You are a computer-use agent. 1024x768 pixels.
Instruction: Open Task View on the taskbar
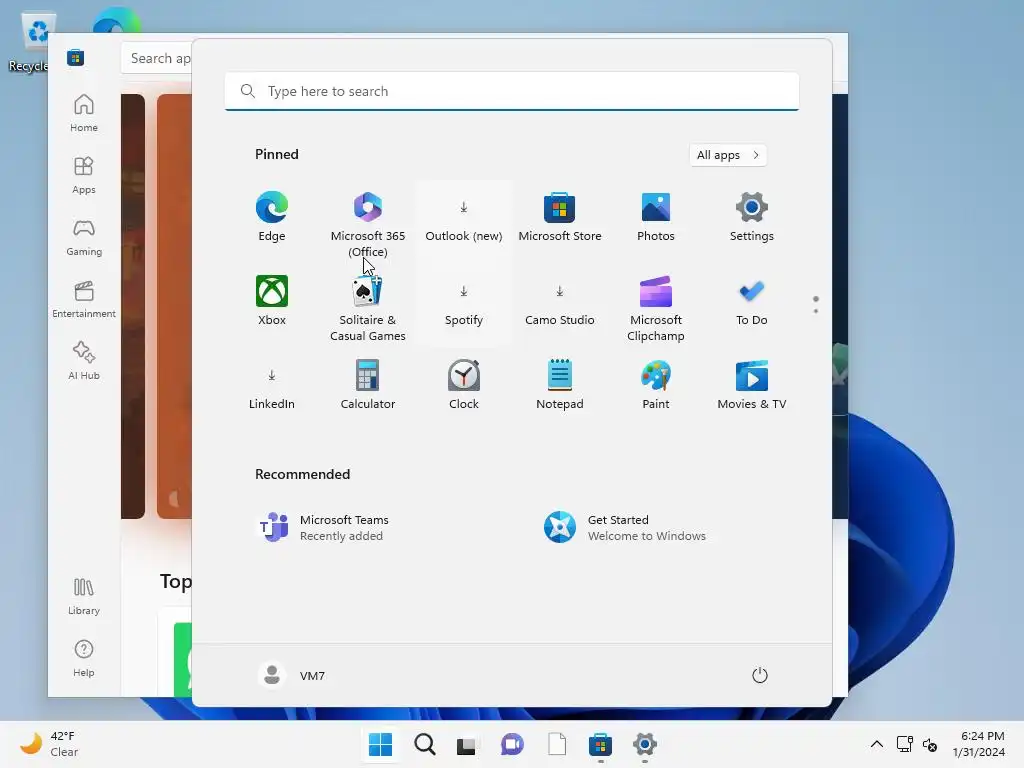point(466,745)
